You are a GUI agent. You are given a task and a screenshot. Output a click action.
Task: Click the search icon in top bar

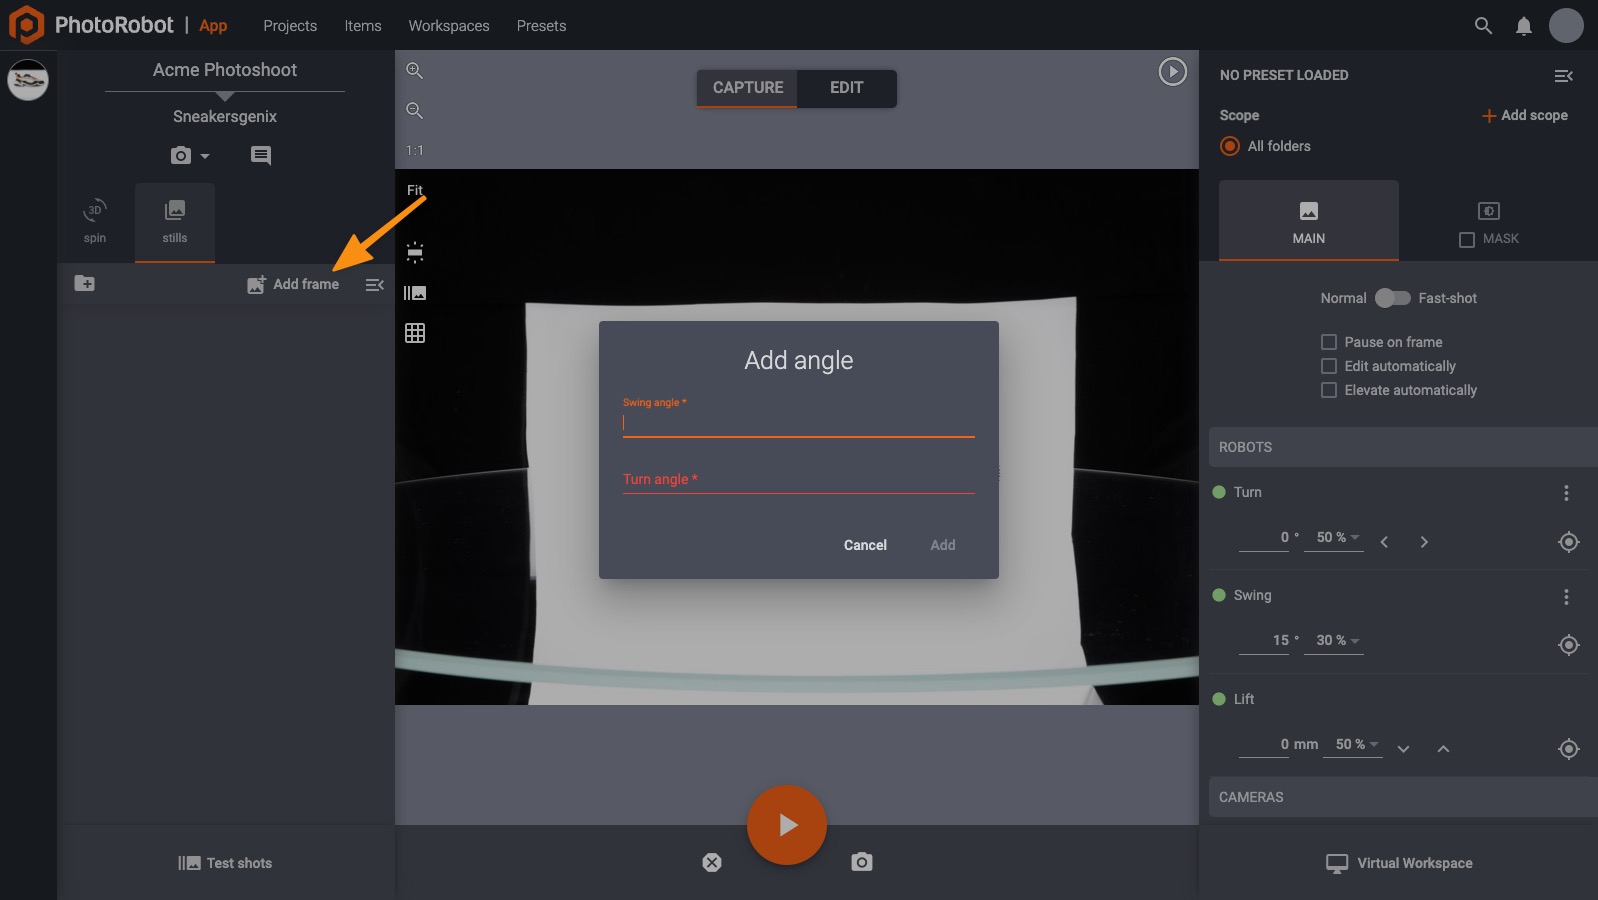[1483, 26]
